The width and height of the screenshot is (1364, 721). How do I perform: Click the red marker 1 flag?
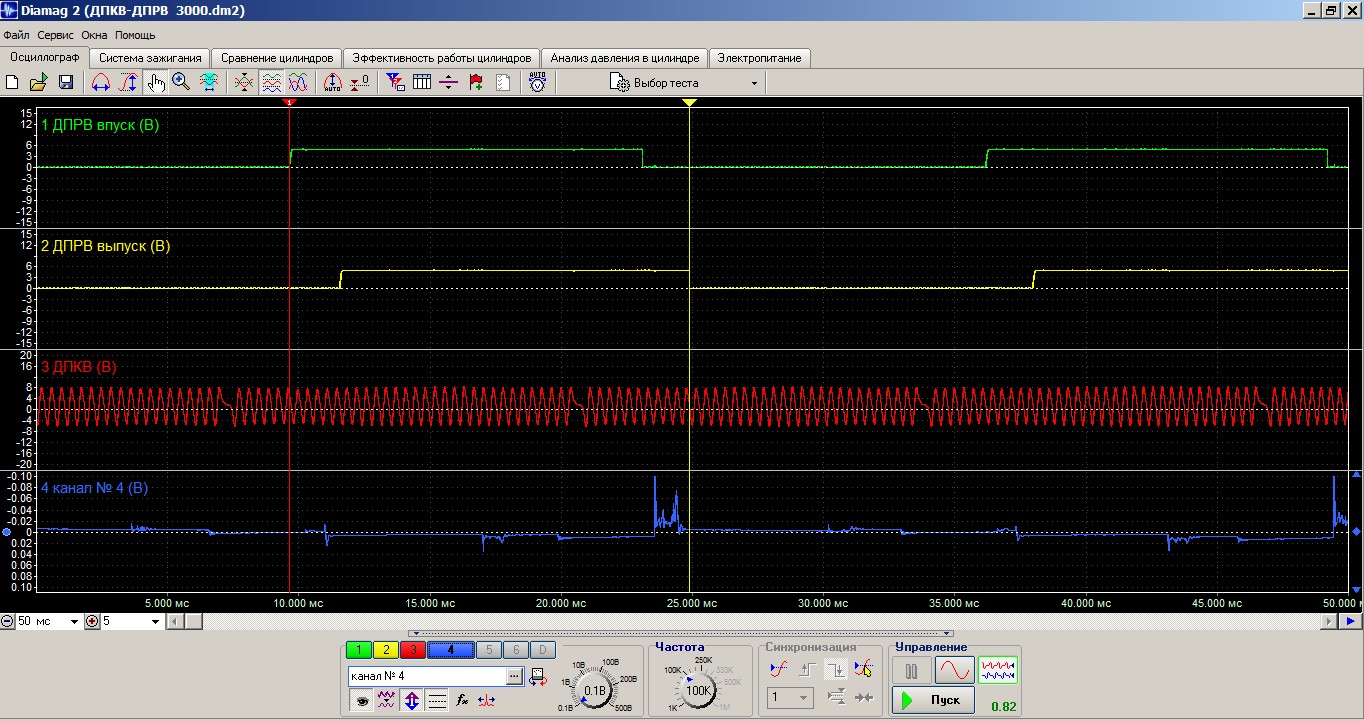pos(290,102)
